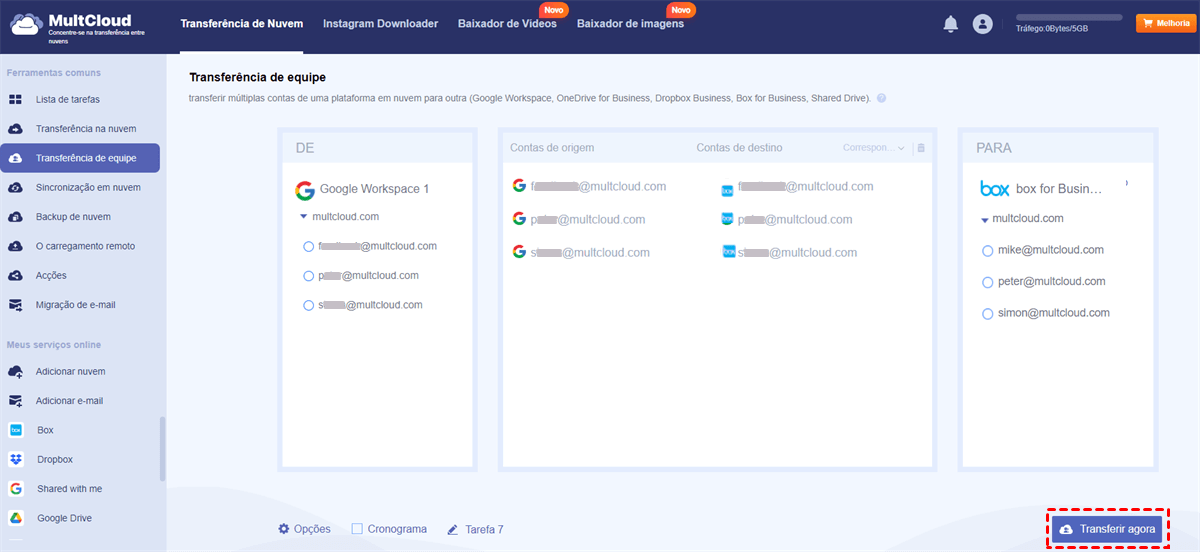Click the Sincronização em nuvem icon
The image size is (1200, 552).
point(16,187)
